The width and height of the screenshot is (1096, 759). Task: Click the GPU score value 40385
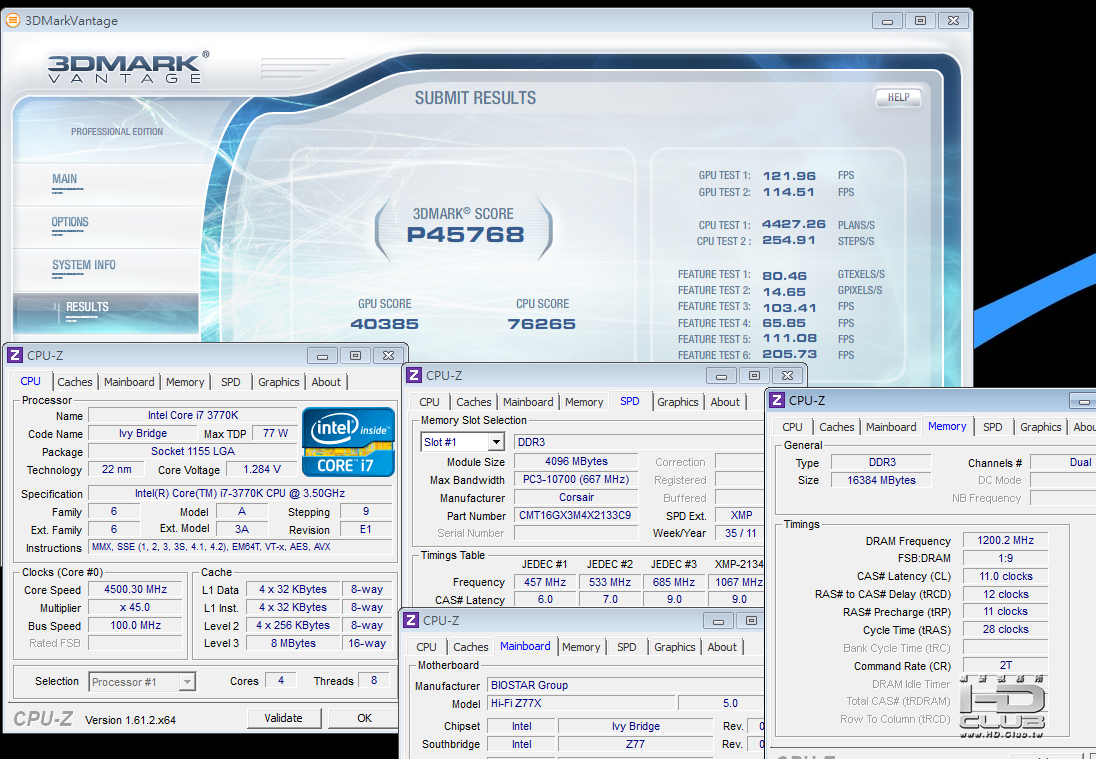click(x=384, y=324)
